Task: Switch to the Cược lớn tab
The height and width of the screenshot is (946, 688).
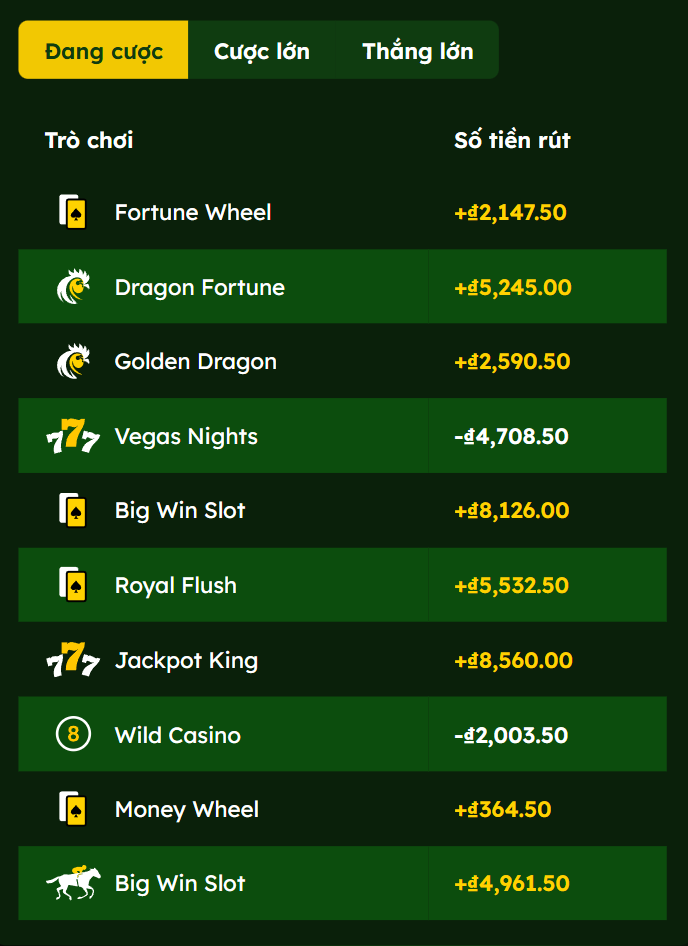Action: coord(262,51)
